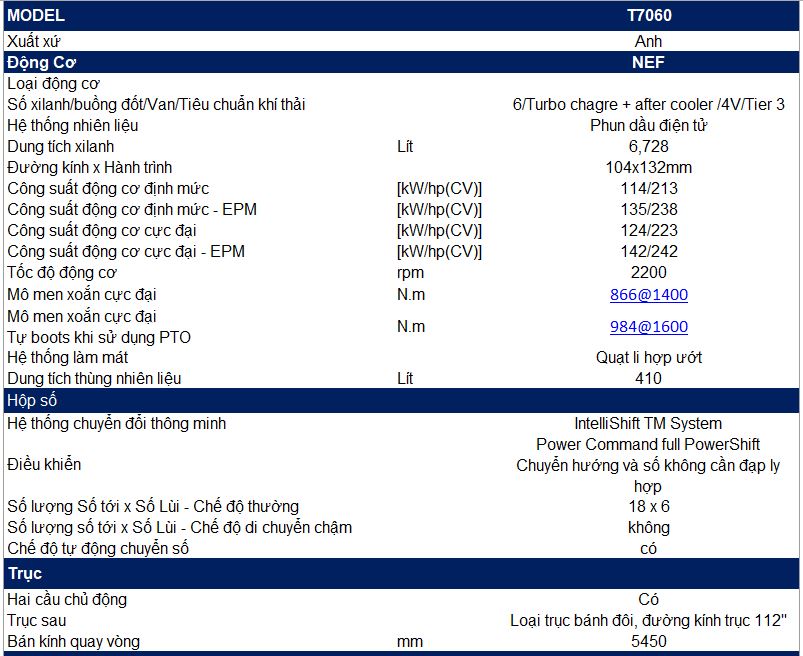
Task: Select the Hộp số section header
Action: tap(32, 400)
